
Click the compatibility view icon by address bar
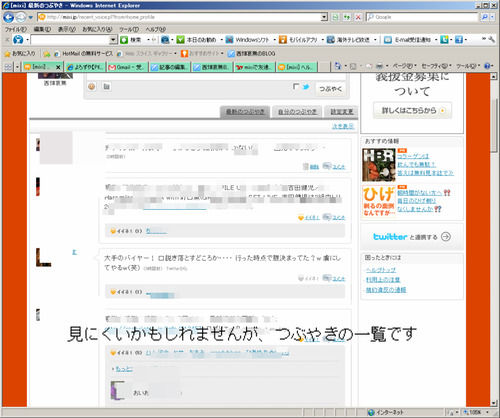pos(335,17)
